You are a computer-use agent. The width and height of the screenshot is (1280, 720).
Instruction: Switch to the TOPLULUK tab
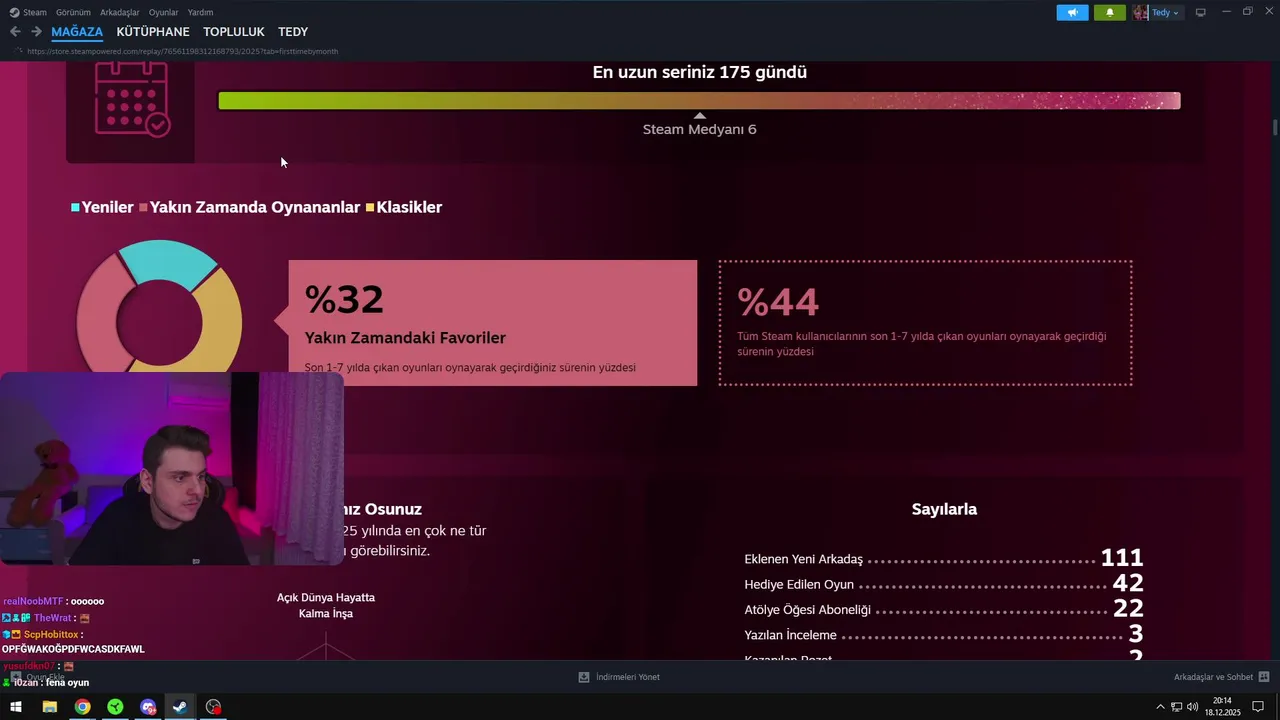click(x=234, y=32)
